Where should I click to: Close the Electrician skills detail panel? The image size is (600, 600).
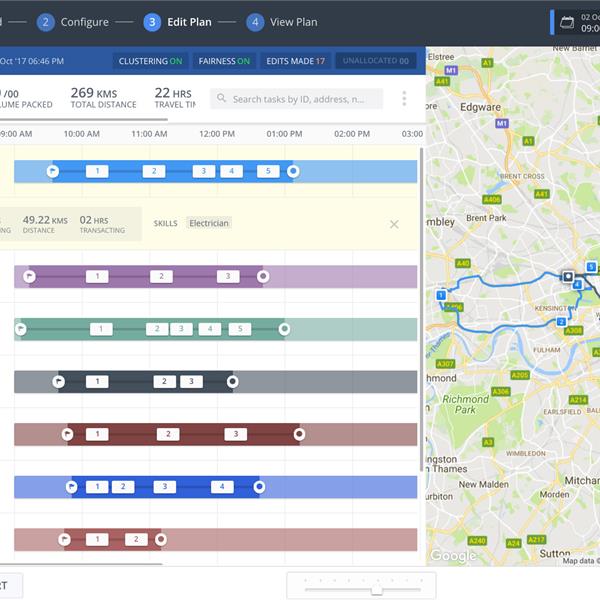[x=394, y=224]
